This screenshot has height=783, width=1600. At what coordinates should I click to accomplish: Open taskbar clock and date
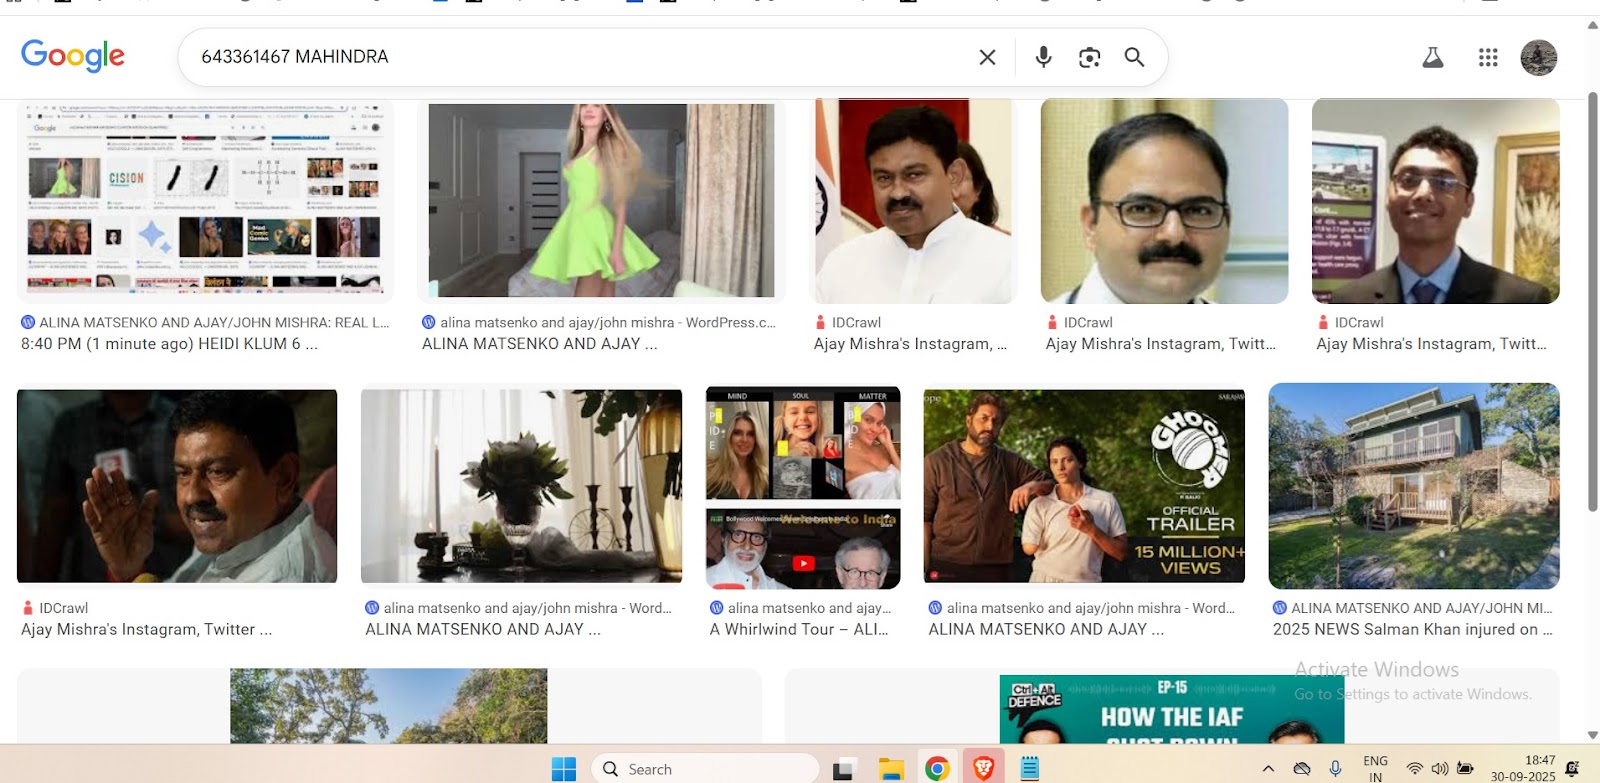(1523, 768)
